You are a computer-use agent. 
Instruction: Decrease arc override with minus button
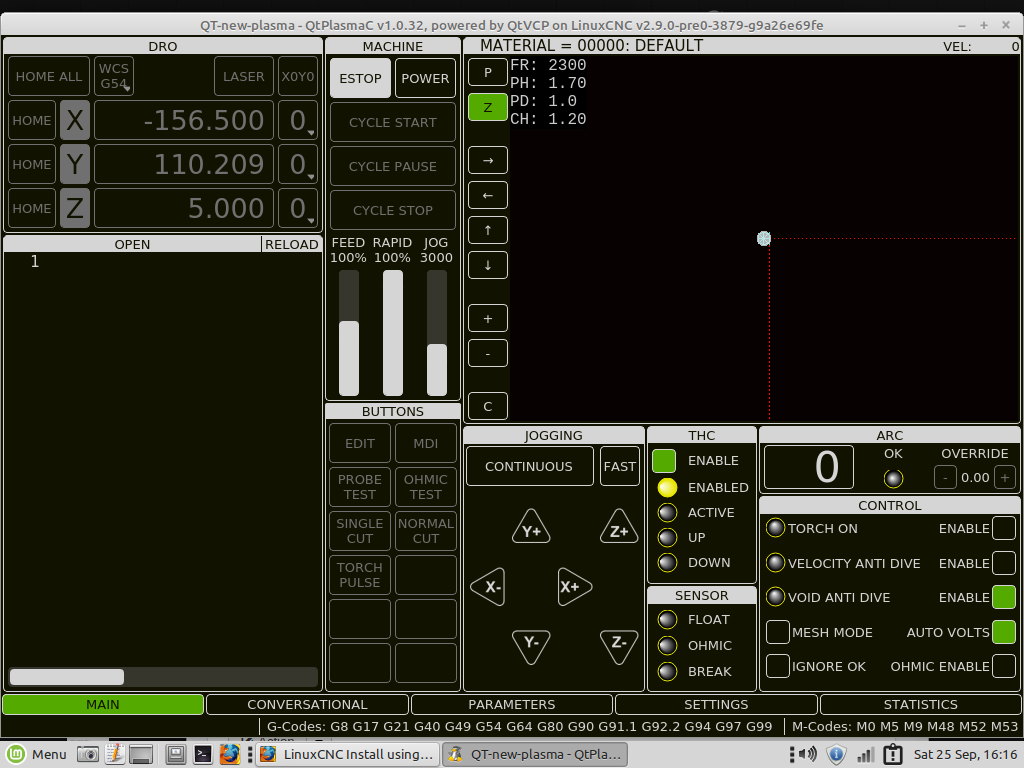(x=945, y=477)
